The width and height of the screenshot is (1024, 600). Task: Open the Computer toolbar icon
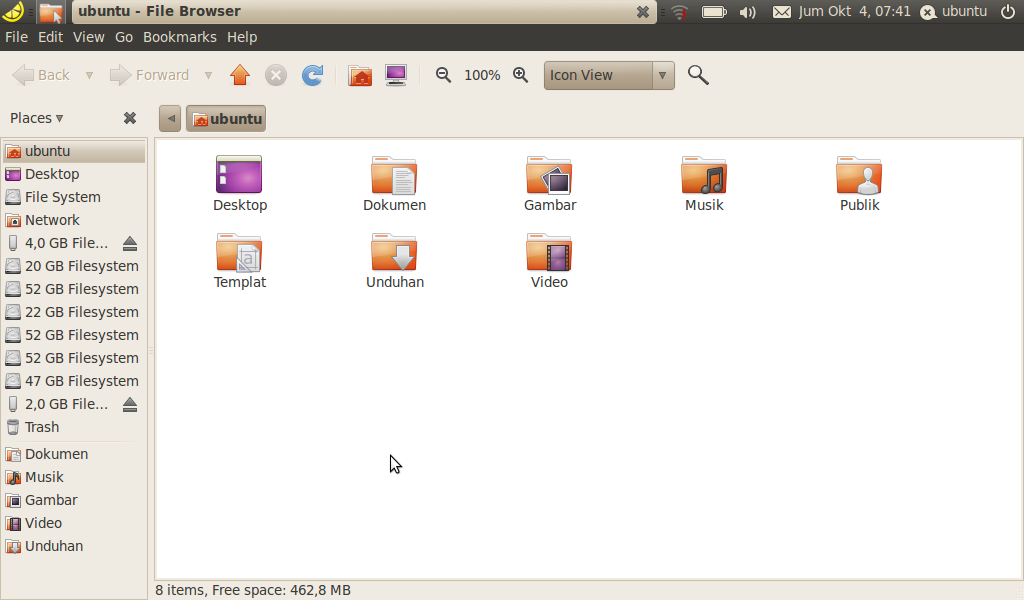pos(396,75)
